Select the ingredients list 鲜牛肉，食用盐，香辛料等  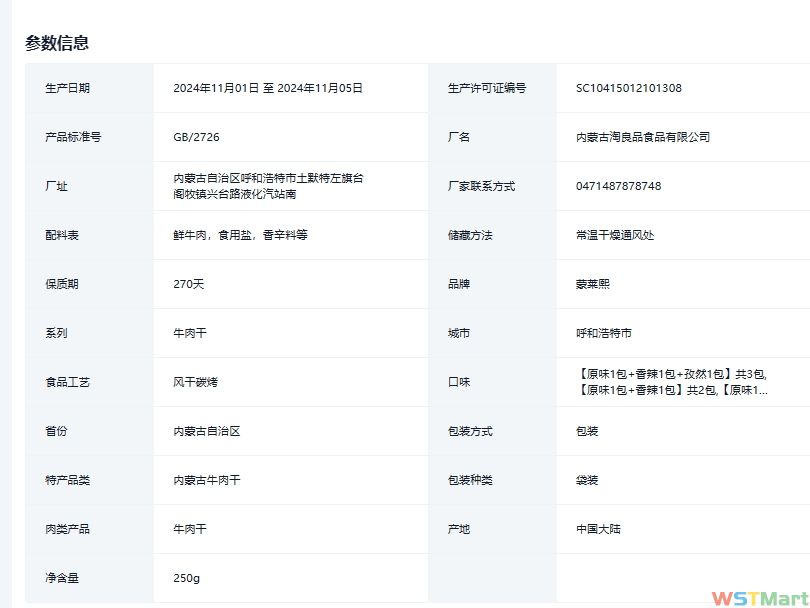(x=240, y=235)
